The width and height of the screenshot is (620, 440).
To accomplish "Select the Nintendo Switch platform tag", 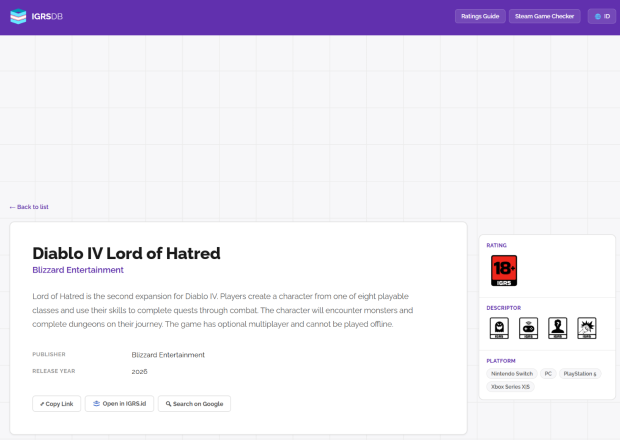I will click(512, 374).
